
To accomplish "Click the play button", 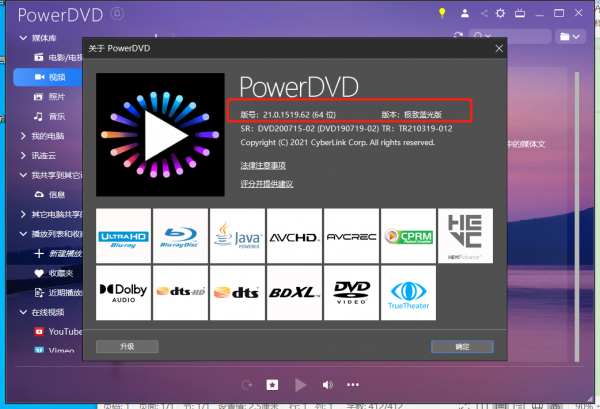I will pos(300,385).
